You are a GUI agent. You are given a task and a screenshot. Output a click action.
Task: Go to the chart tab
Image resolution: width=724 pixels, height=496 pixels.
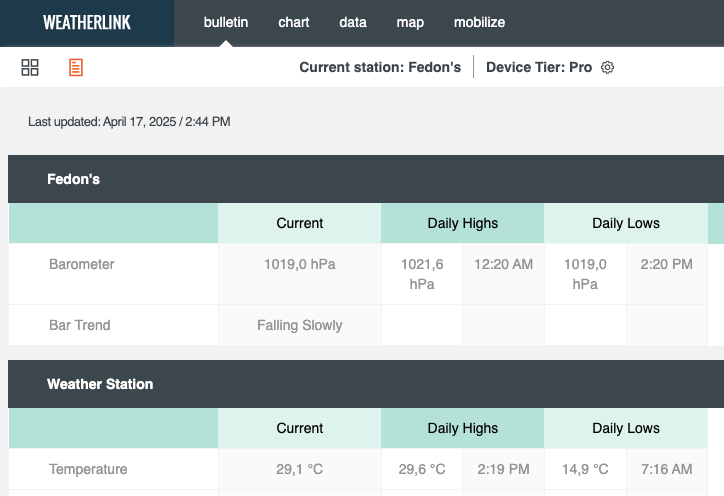point(294,22)
